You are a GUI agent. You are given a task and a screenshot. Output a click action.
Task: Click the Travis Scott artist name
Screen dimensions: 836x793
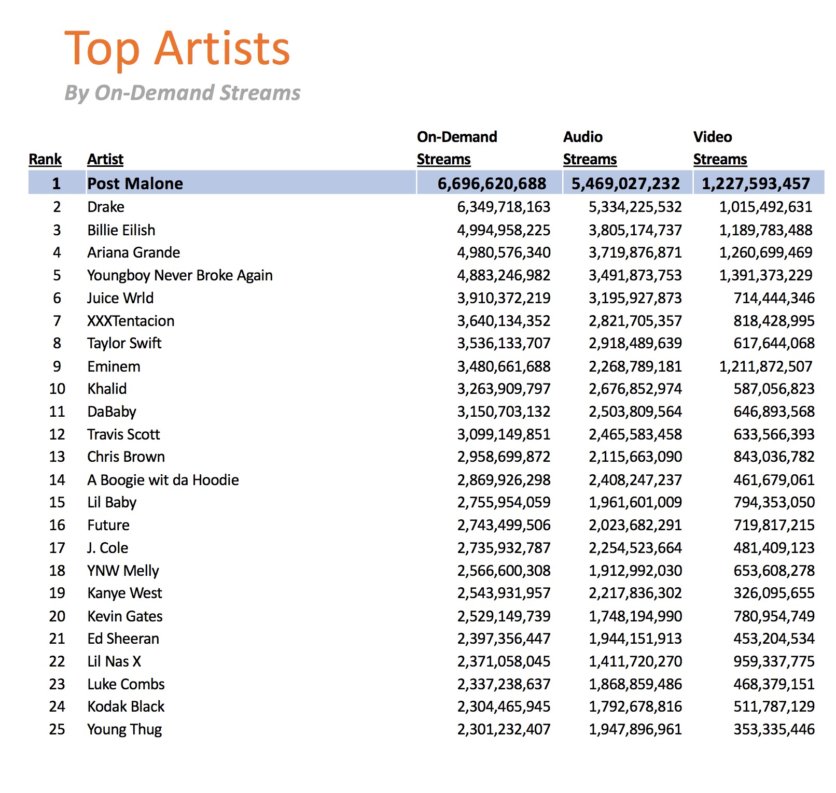pos(123,434)
